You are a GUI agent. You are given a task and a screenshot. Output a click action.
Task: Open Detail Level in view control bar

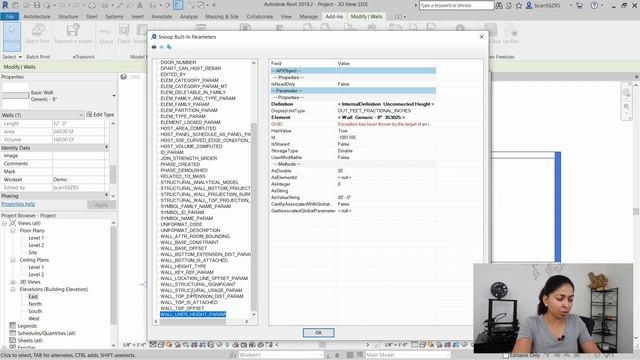[153, 345]
